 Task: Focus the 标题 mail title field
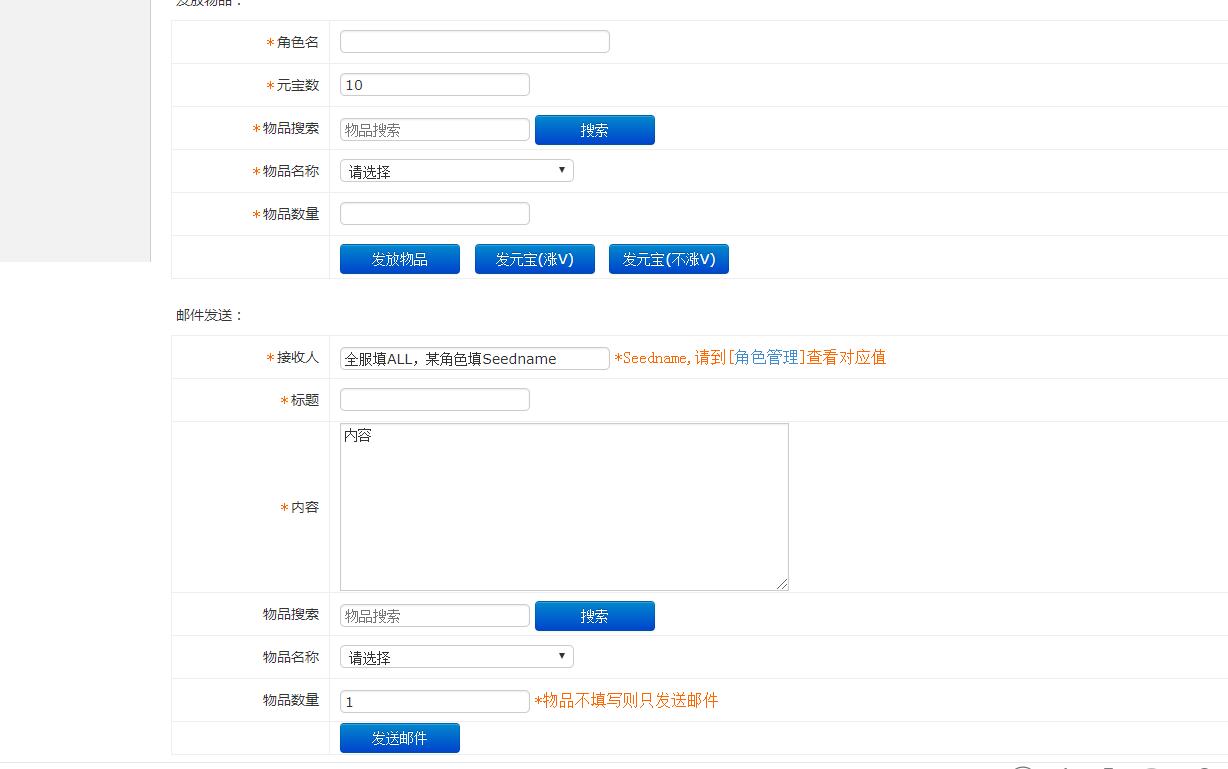[x=434, y=400]
